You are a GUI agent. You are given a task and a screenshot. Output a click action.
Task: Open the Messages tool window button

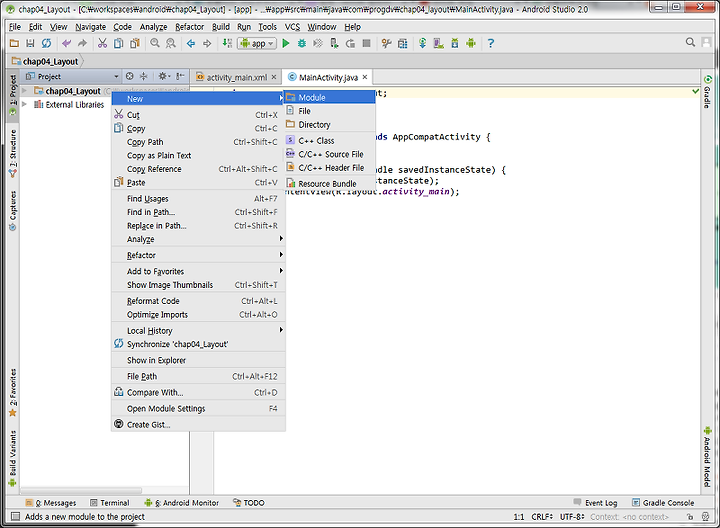(x=51, y=503)
